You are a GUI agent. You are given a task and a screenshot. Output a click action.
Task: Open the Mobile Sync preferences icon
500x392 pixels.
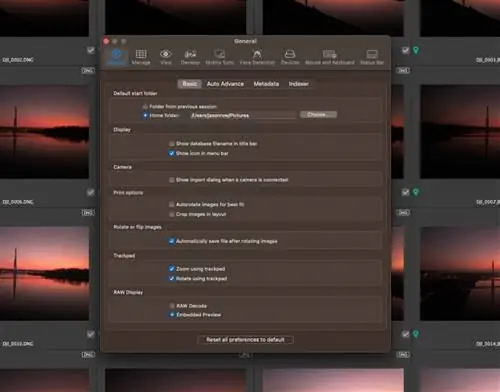click(x=219, y=57)
